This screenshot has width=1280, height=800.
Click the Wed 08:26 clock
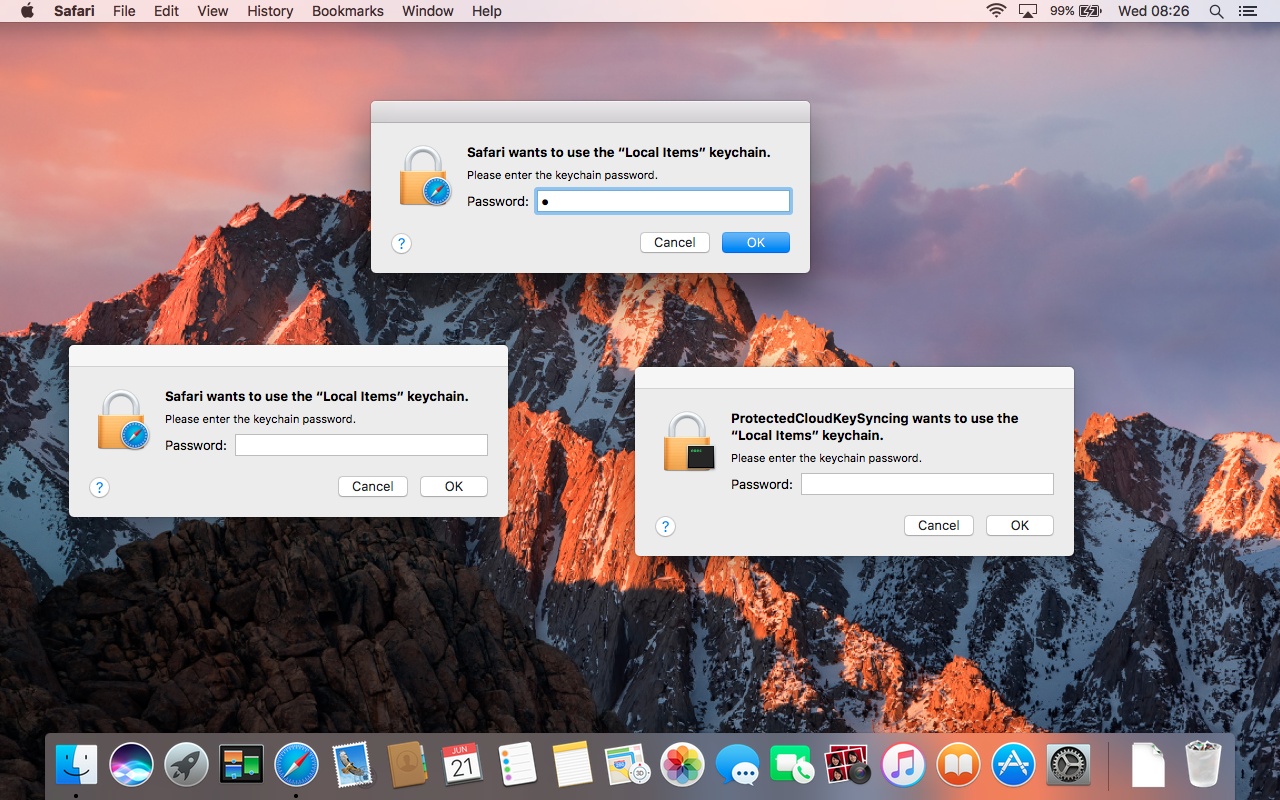pyautogui.click(x=1154, y=11)
